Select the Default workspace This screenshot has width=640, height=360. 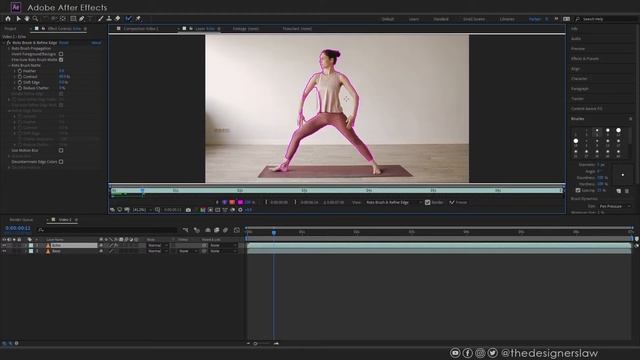(388, 19)
